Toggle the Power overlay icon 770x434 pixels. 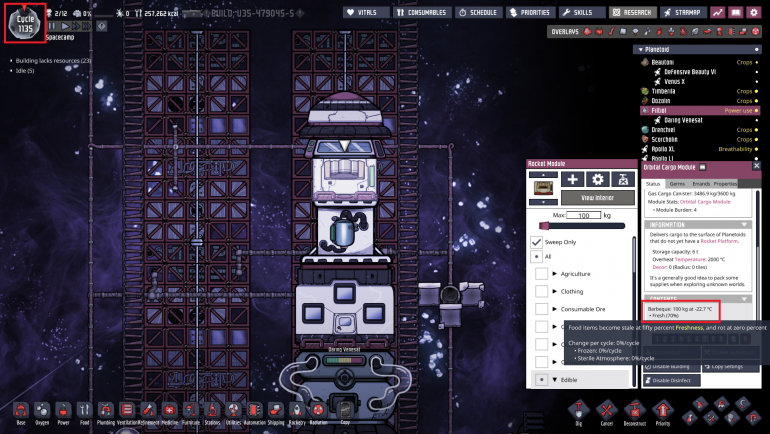tap(599, 31)
